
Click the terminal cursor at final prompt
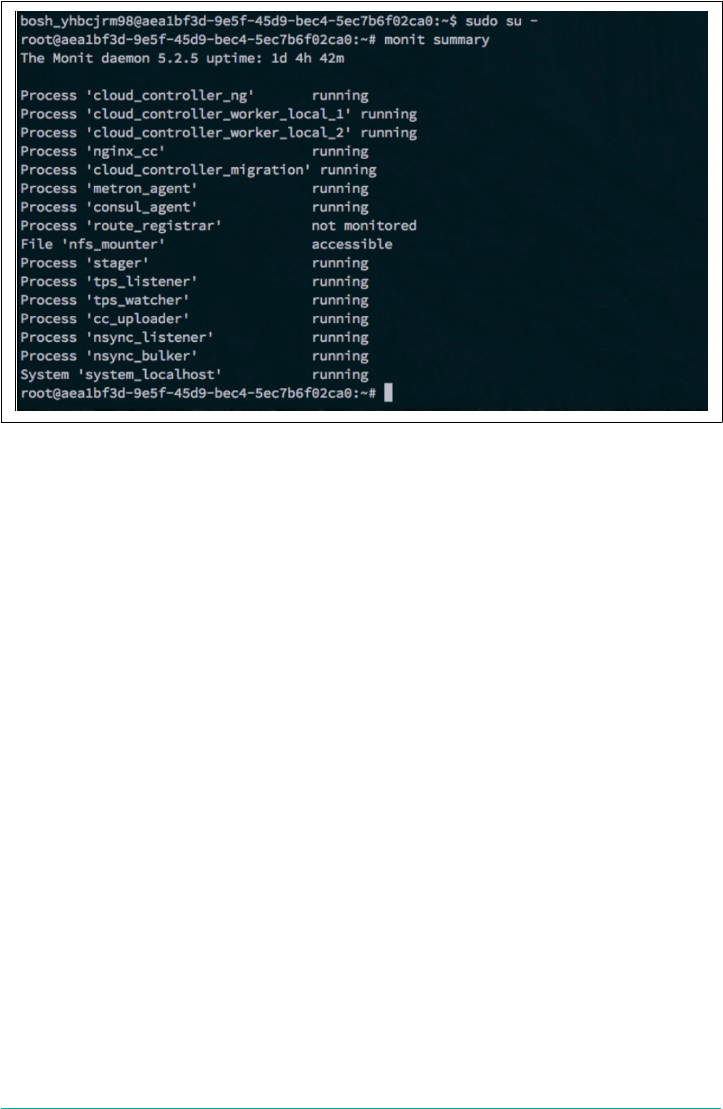388,393
